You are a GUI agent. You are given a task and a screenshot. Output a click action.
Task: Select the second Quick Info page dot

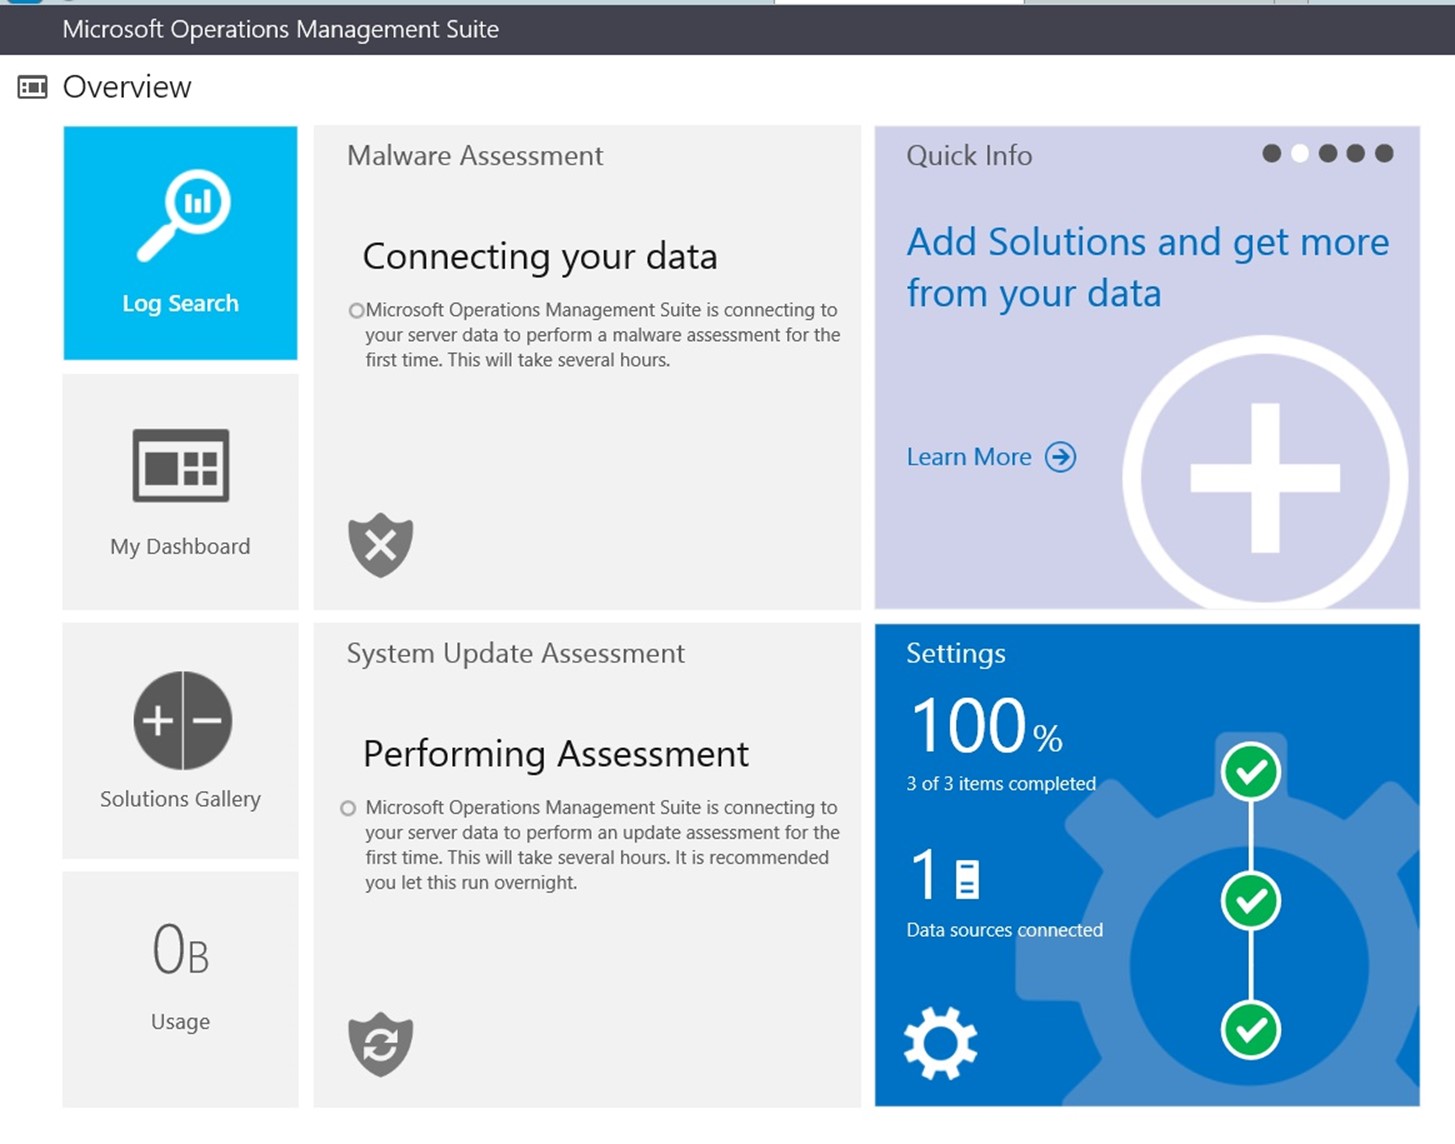point(1300,153)
